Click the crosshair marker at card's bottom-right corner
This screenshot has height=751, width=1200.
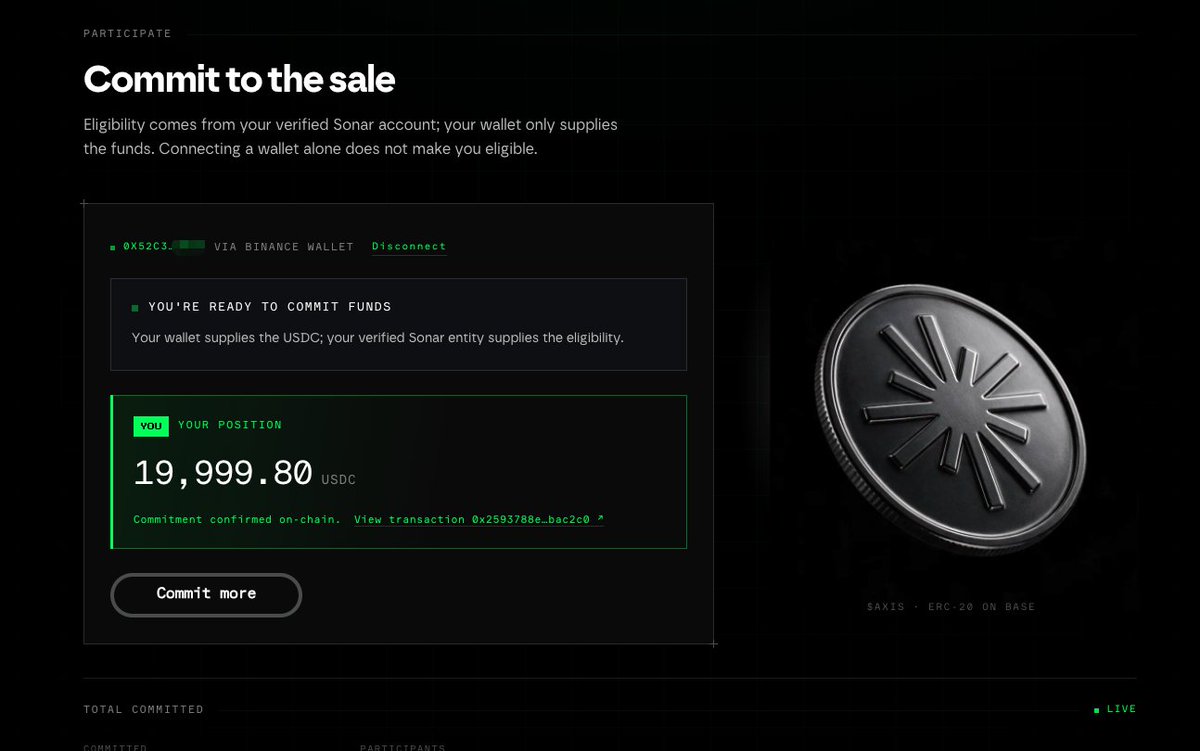pyautogui.click(x=713, y=644)
